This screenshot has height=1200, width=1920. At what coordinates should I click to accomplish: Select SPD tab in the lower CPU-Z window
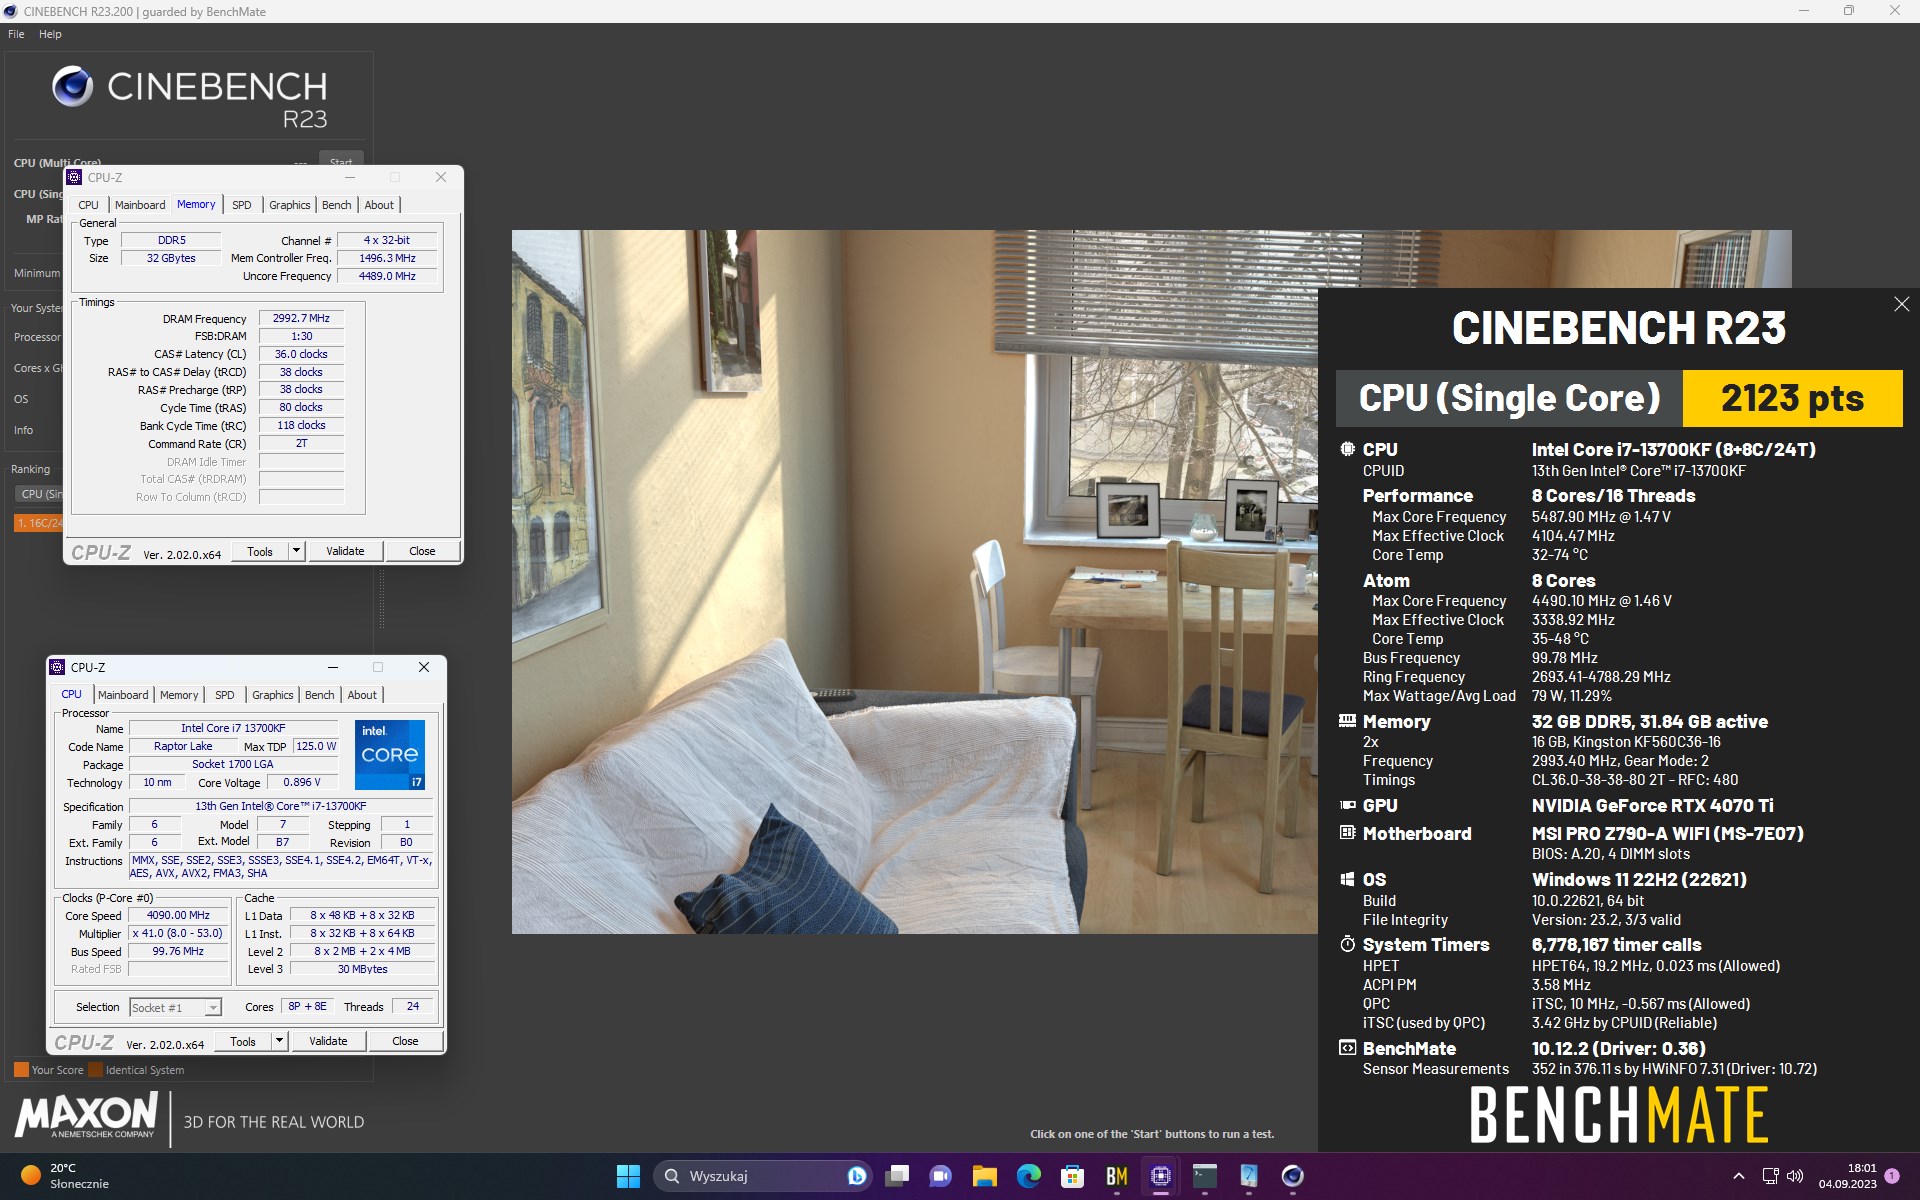(x=225, y=695)
